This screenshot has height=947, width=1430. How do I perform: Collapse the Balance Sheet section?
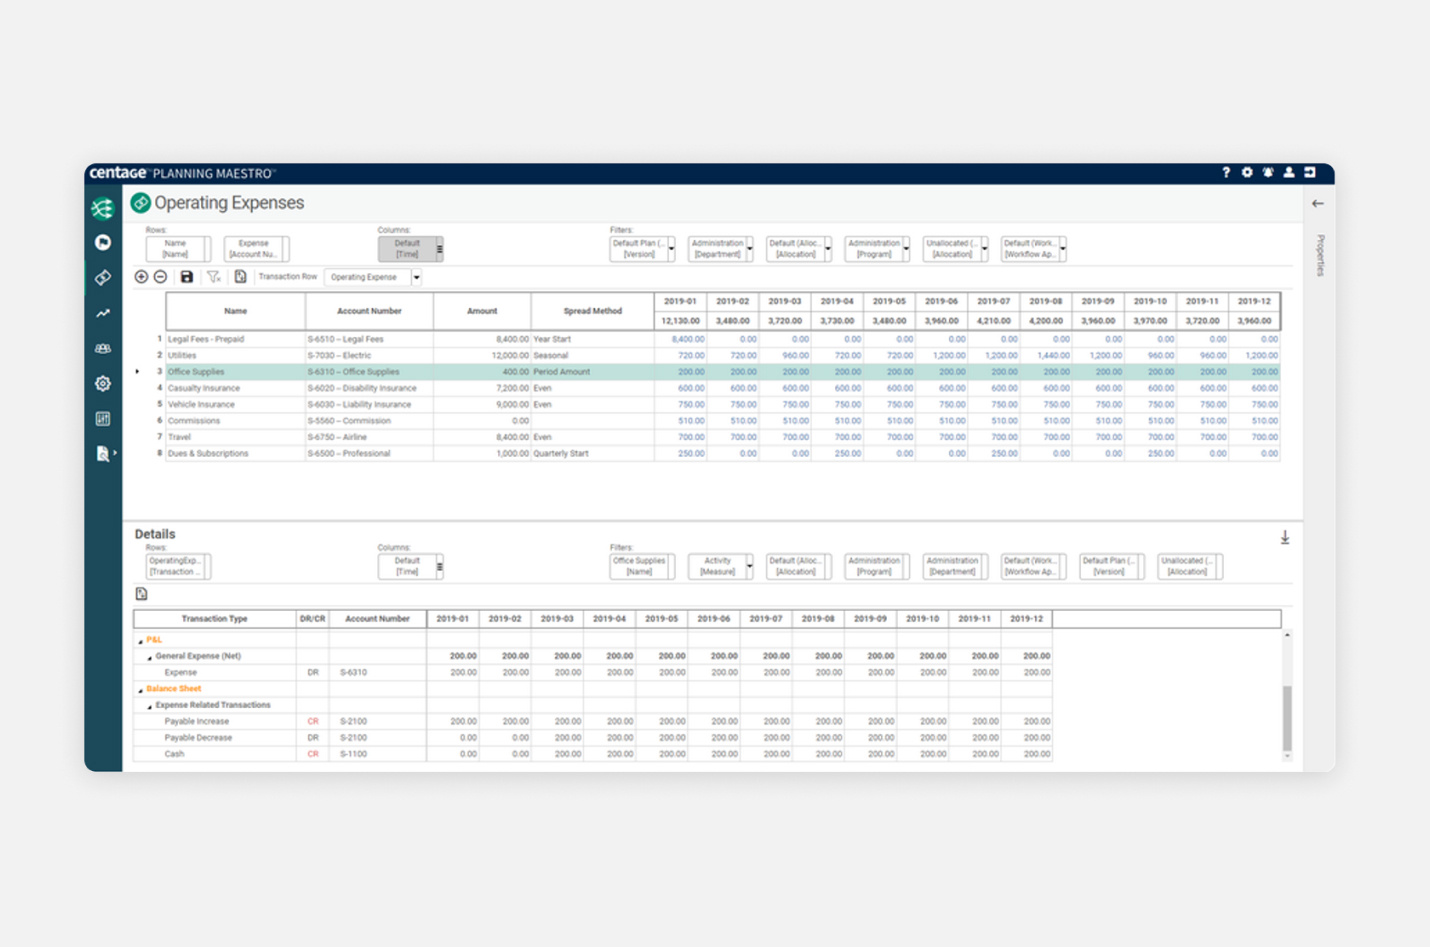[139, 688]
